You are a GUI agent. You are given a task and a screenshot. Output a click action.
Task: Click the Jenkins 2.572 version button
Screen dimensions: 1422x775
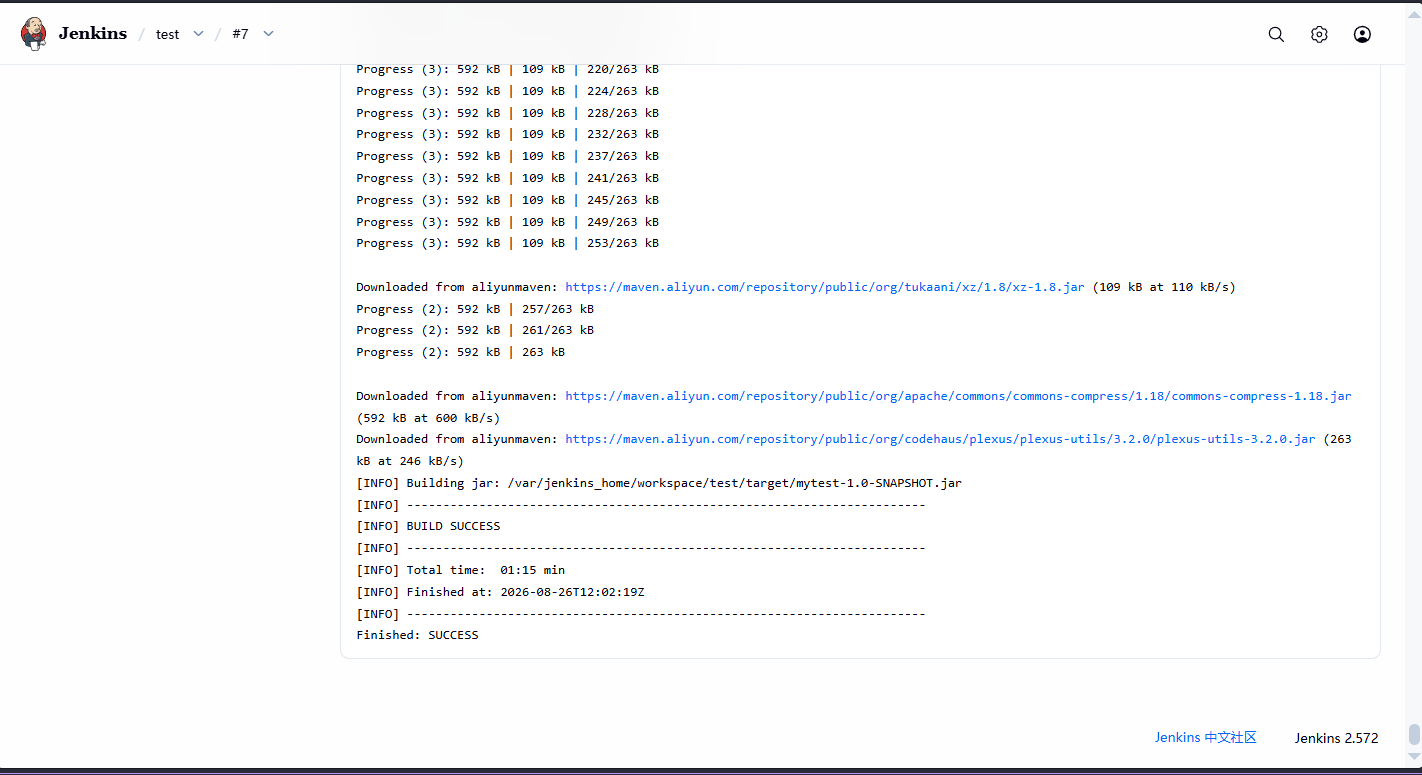tap(1336, 738)
